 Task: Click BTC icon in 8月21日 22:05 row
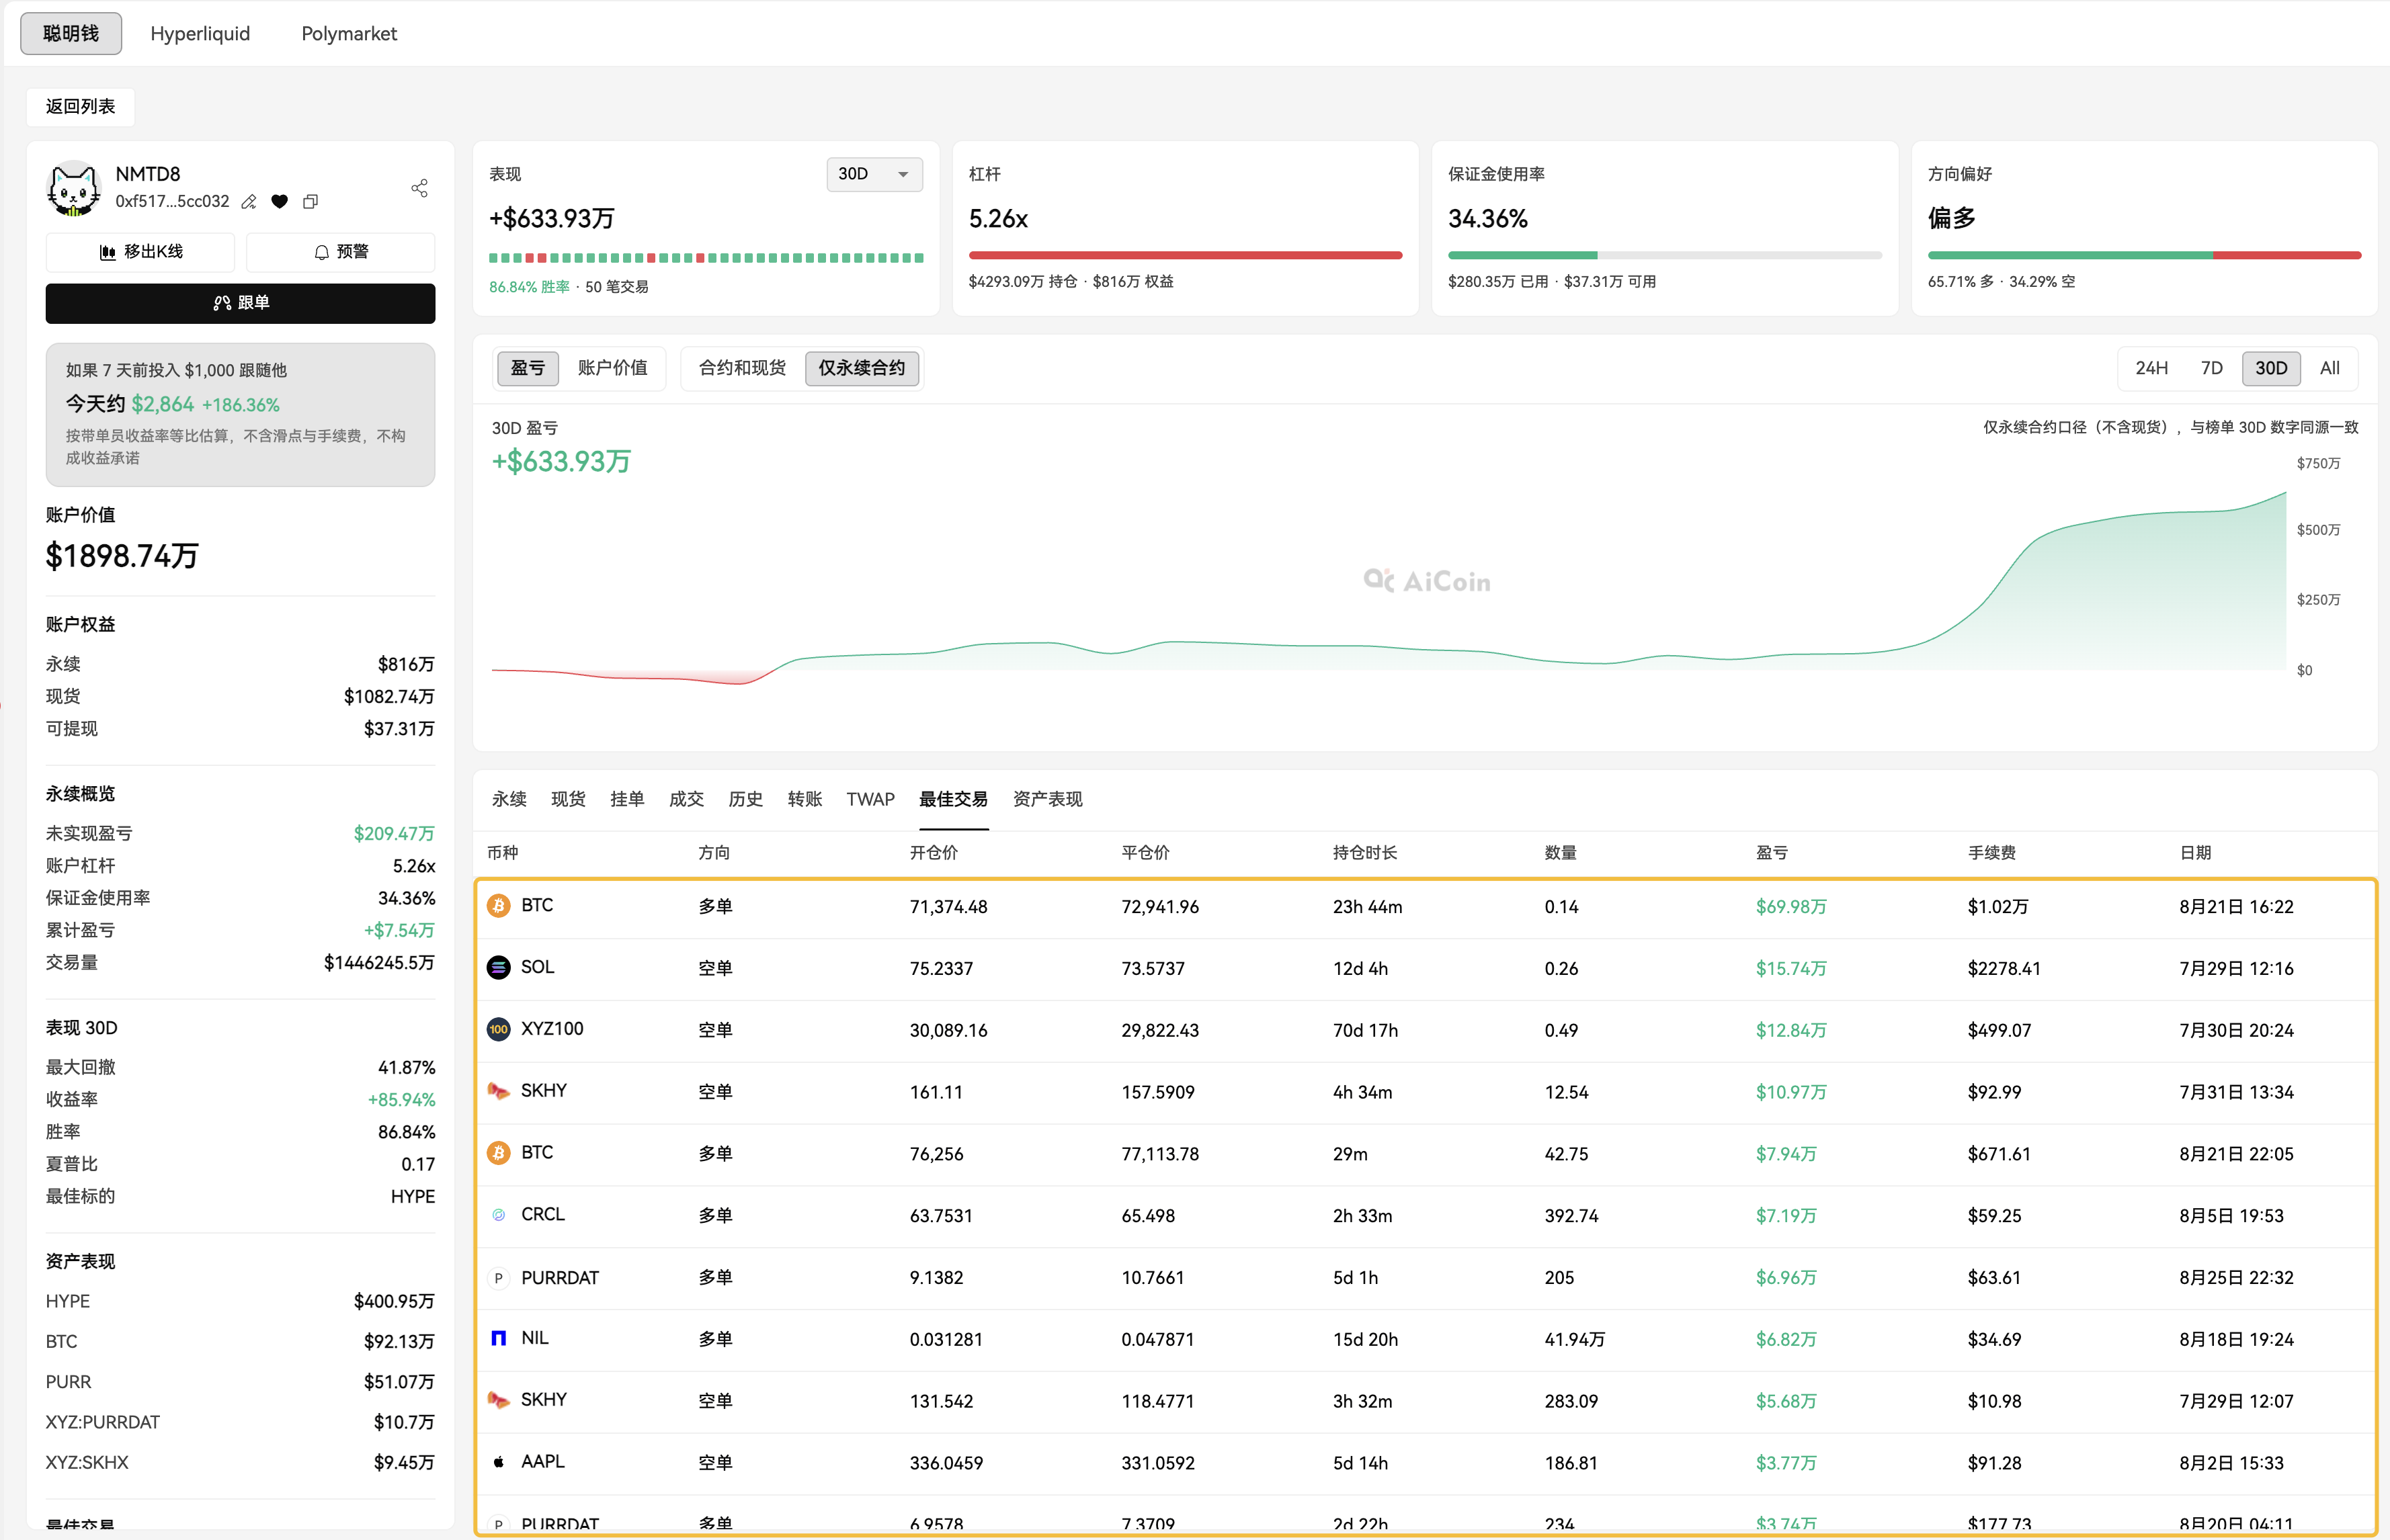[498, 1153]
